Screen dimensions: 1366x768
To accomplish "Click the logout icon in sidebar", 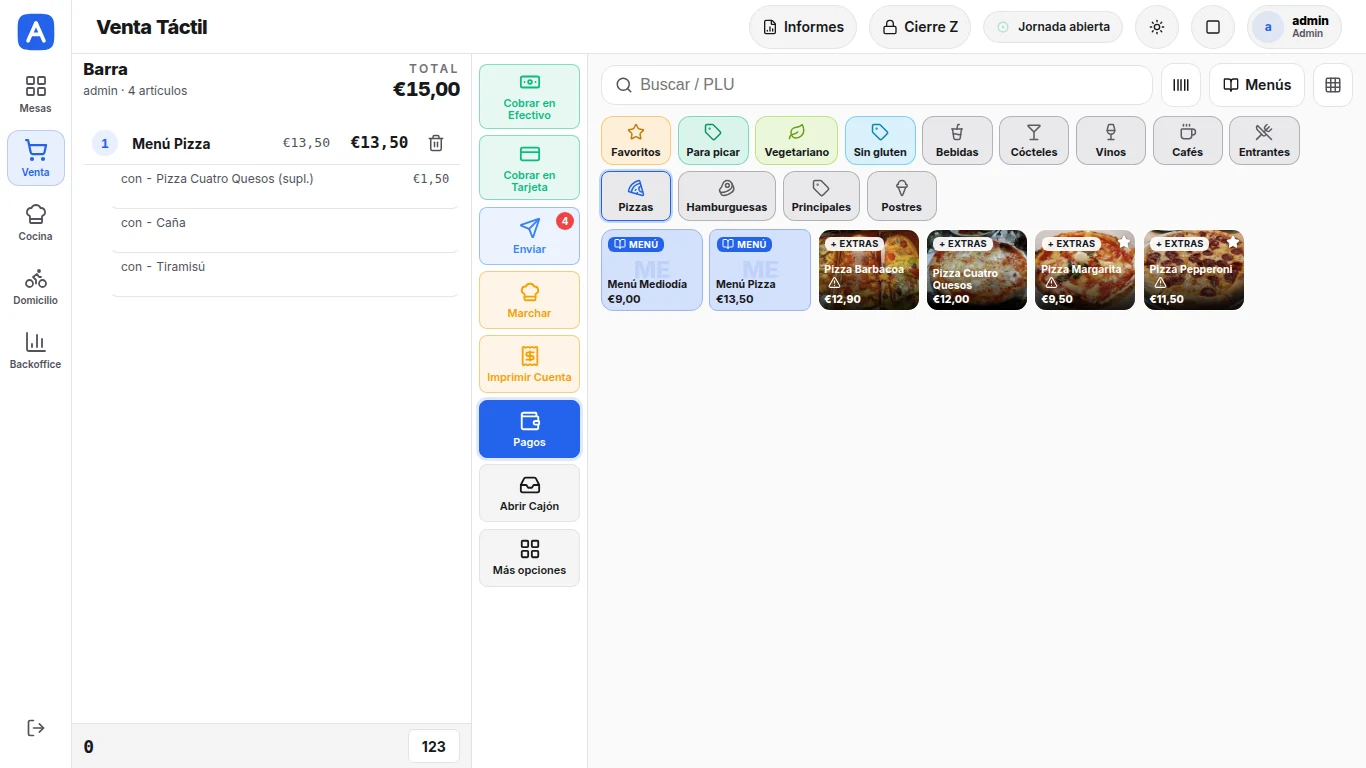I will pyautogui.click(x=36, y=728).
